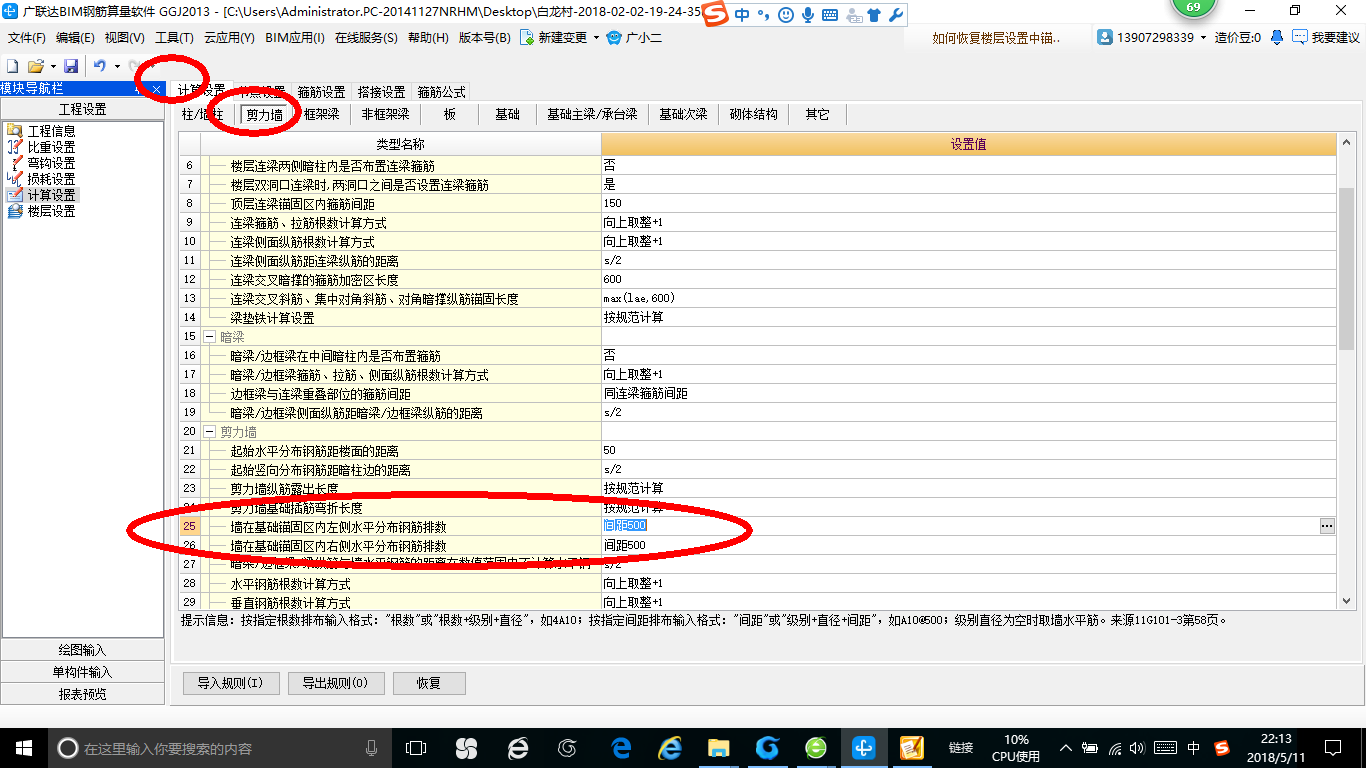Click the 导入规则(I) button
The height and width of the screenshot is (768, 1366).
pyautogui.click(x=230, y=683)
